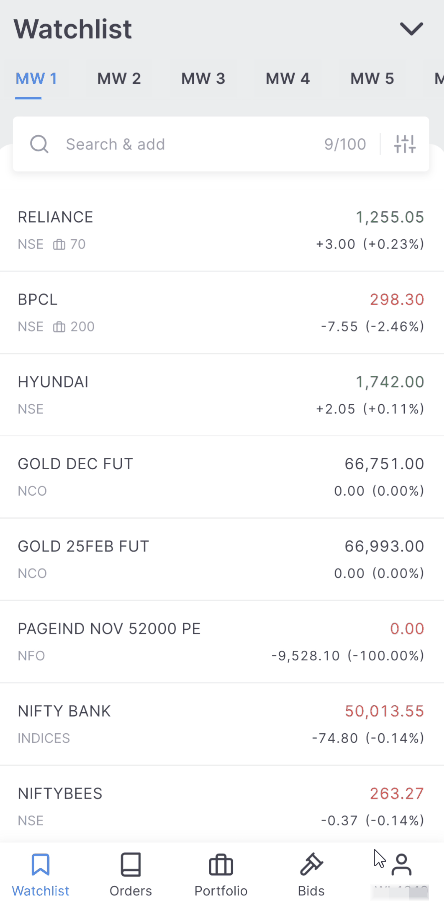Open the GOLD DEC FUT entry
This screenshot has width=444, height=904.
(222, 477)
